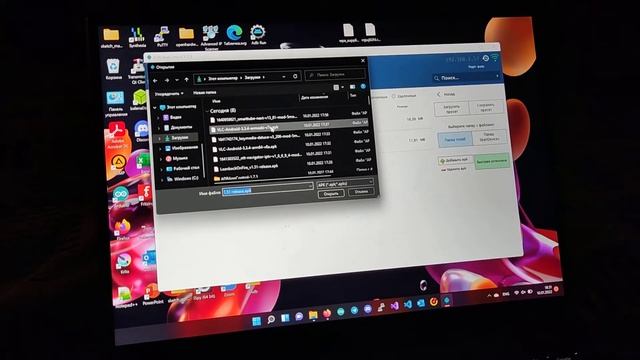
Task: Click the Windows Start button on taskbar
Action: (256, 321)
